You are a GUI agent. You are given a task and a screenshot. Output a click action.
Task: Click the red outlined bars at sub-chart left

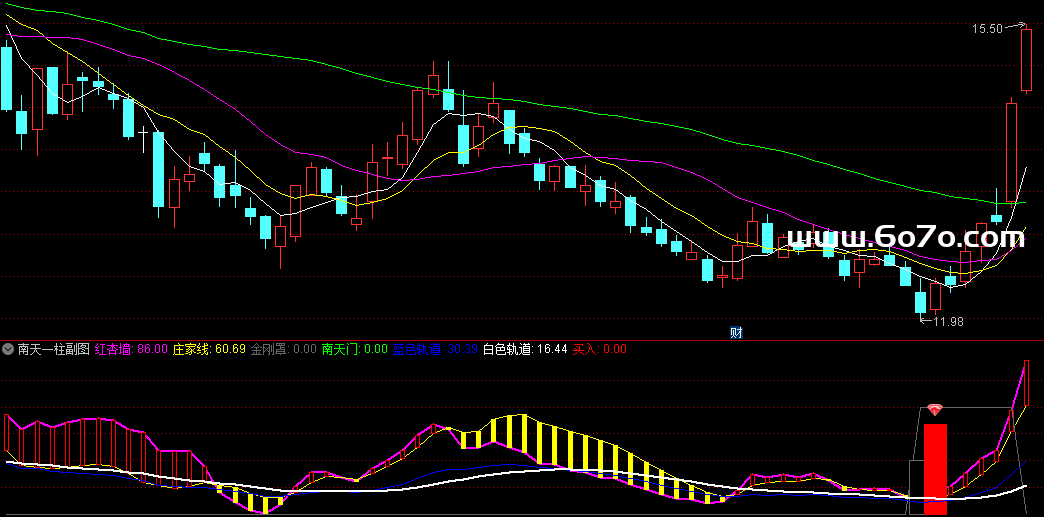[60, 442]
